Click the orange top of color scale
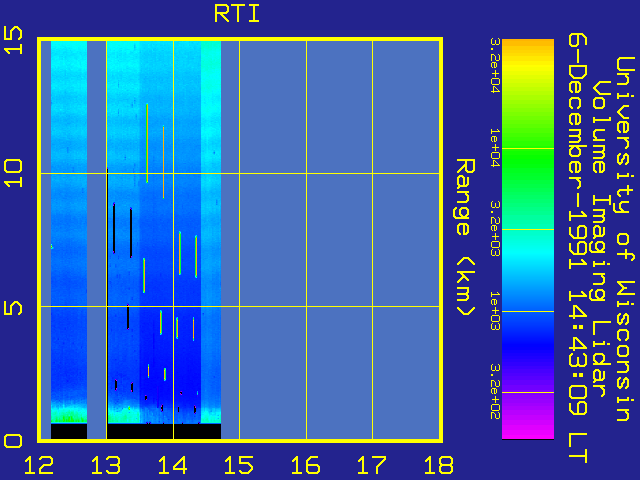The image size is (640, 480). pos(528,45)
